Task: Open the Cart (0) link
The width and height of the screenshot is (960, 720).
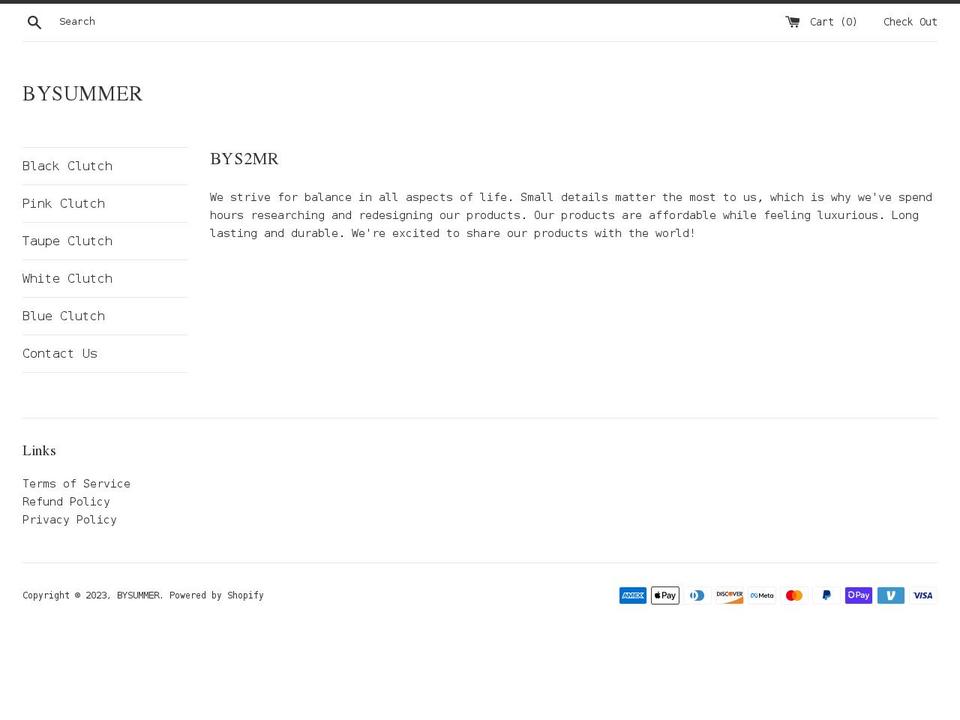Action: [821, 22]
